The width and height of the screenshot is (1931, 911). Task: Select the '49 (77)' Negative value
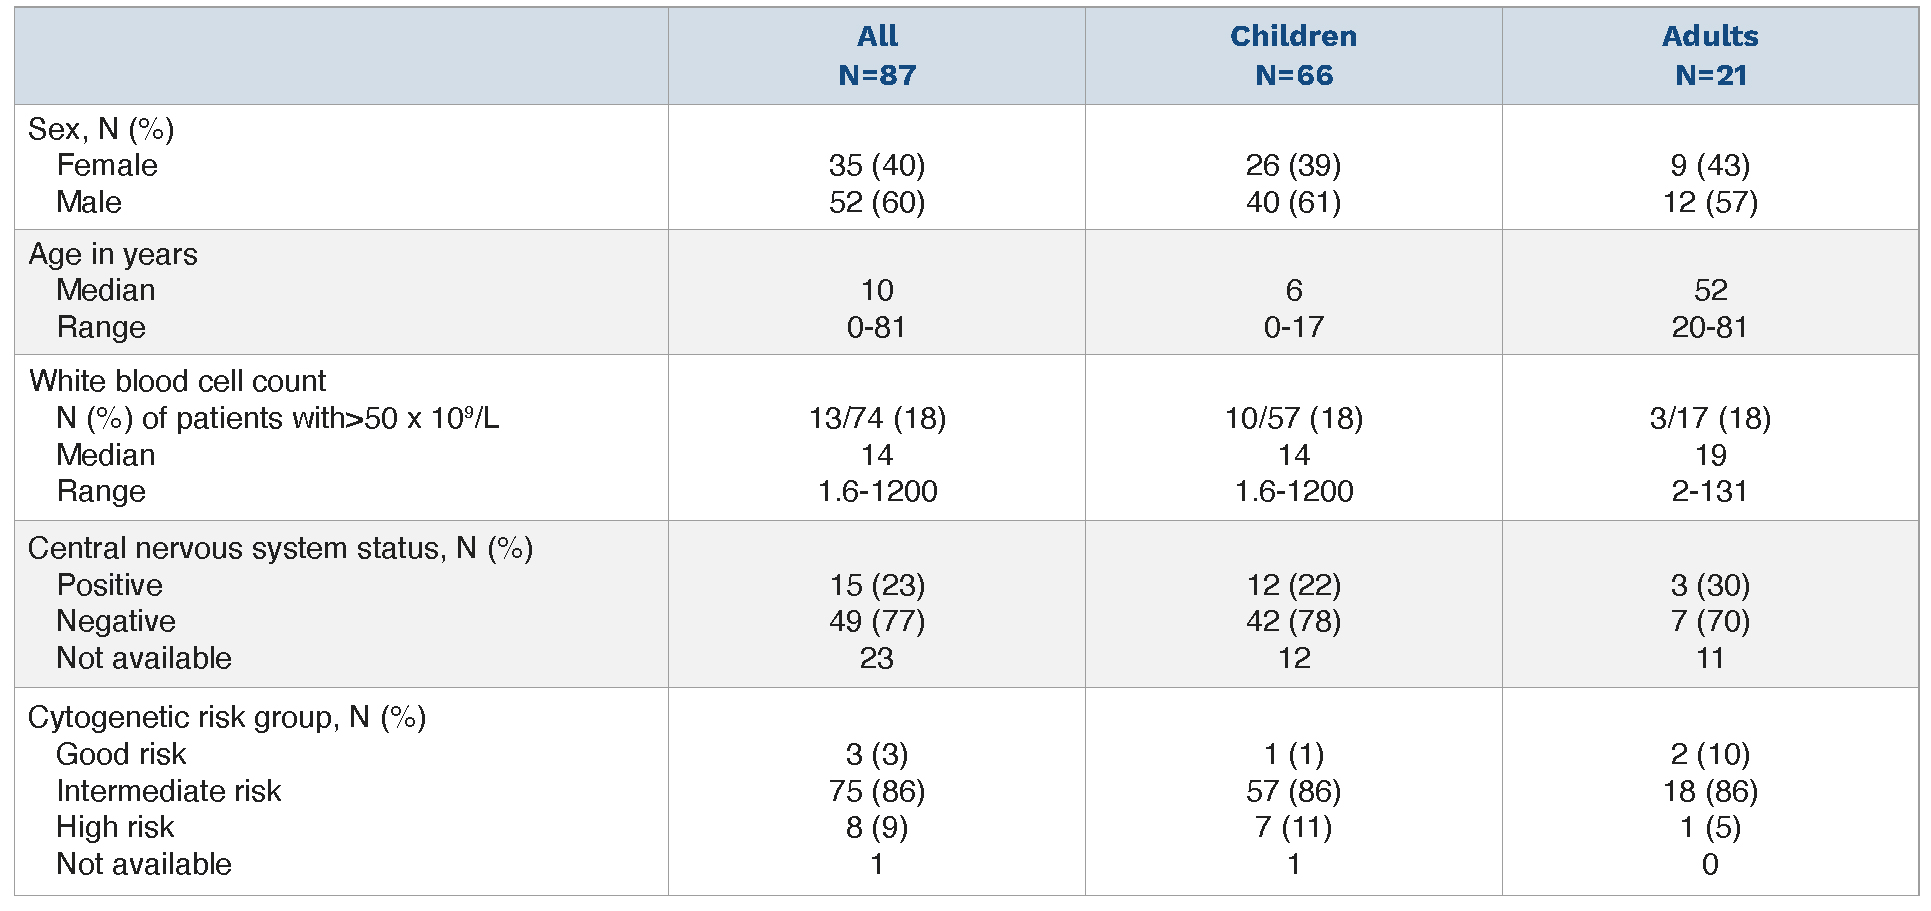(876, 621)
